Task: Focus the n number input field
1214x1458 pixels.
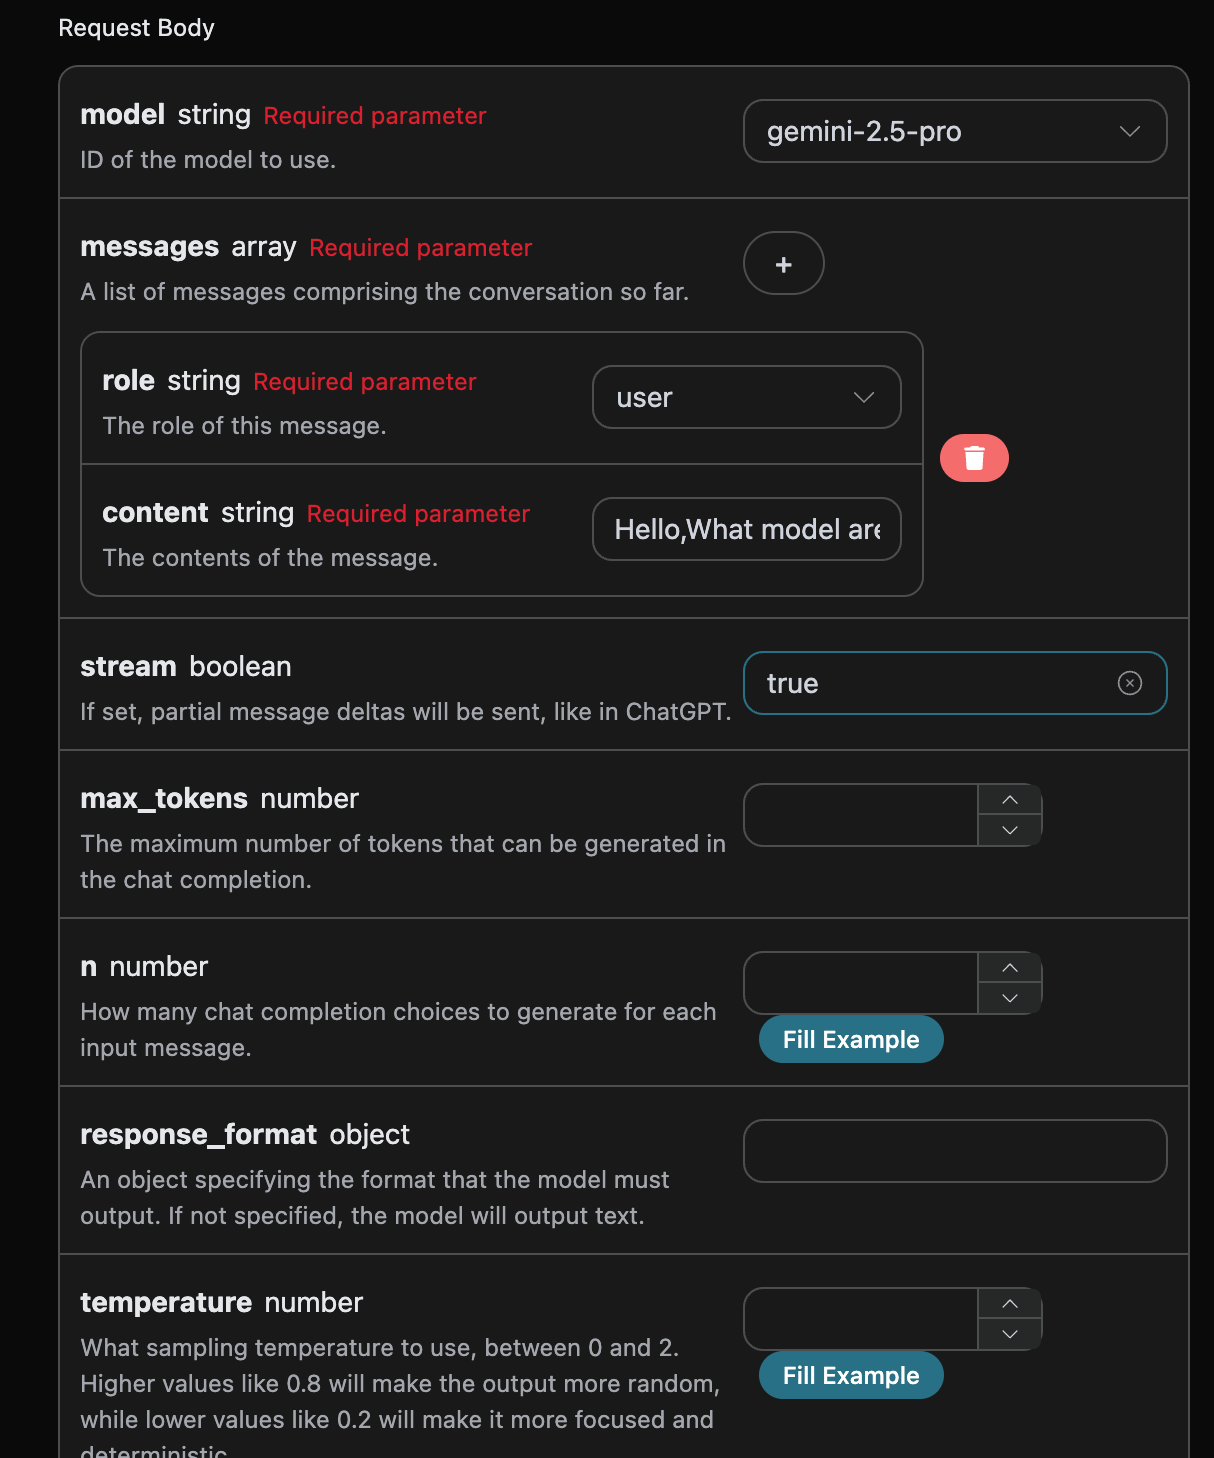Action: click(860, 983)
